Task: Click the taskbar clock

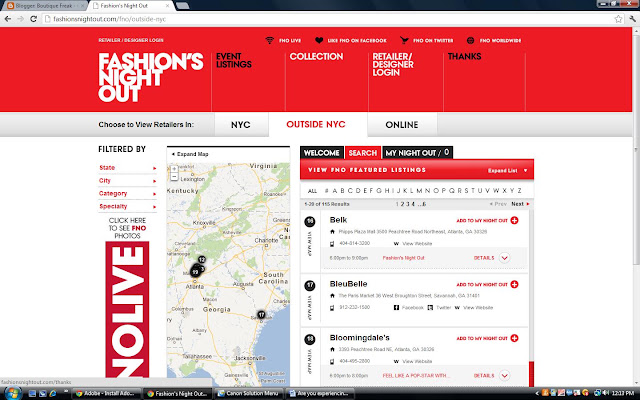Action: pyautogui.click(x=622, y=393)
